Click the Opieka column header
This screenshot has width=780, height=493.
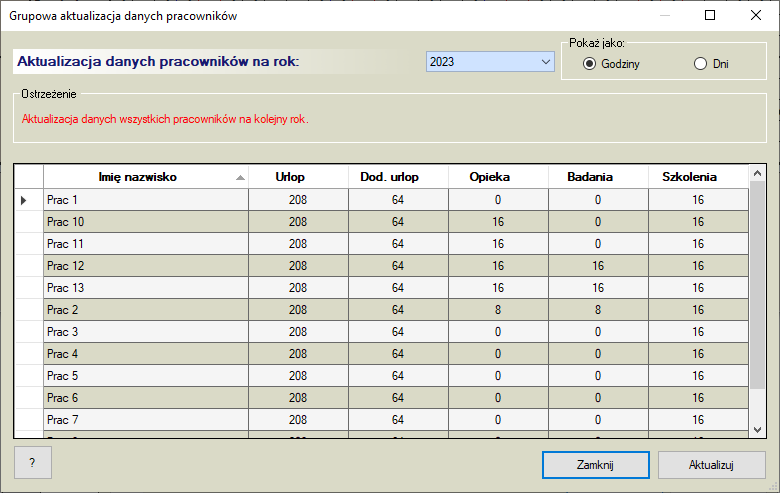pyautogui.click(x=498, y=177)
